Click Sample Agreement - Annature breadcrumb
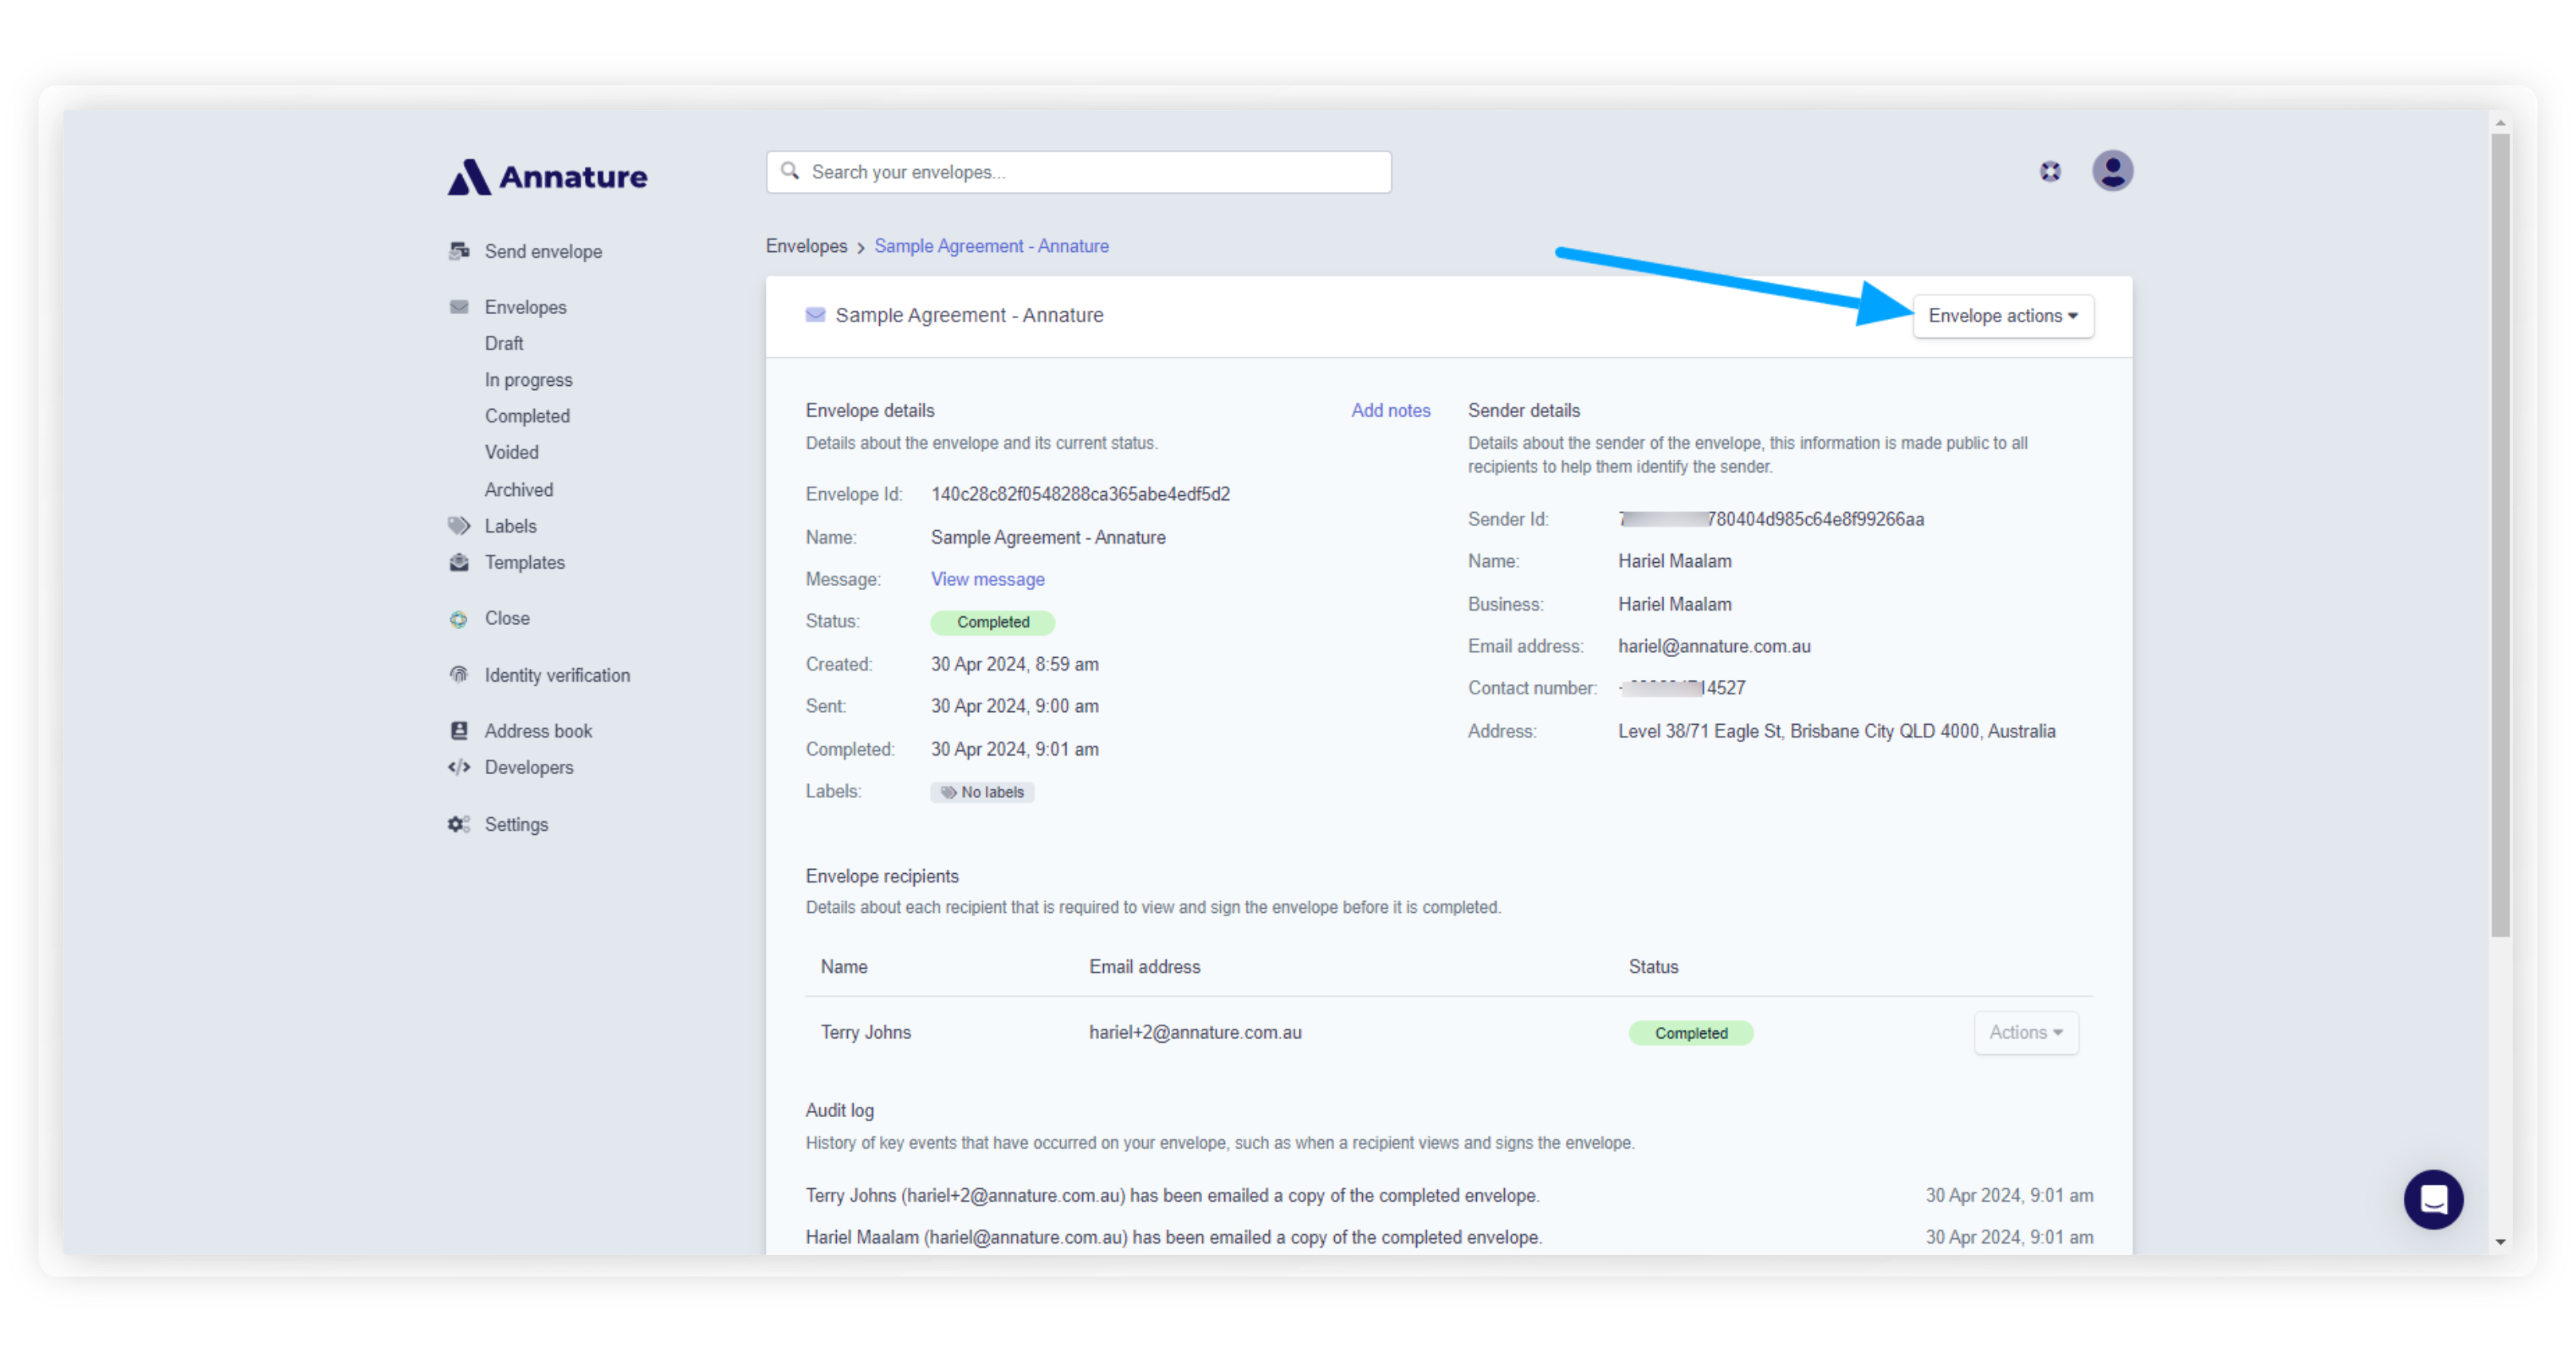Screen dimensions: 2576x1365 tap(991, 246)
